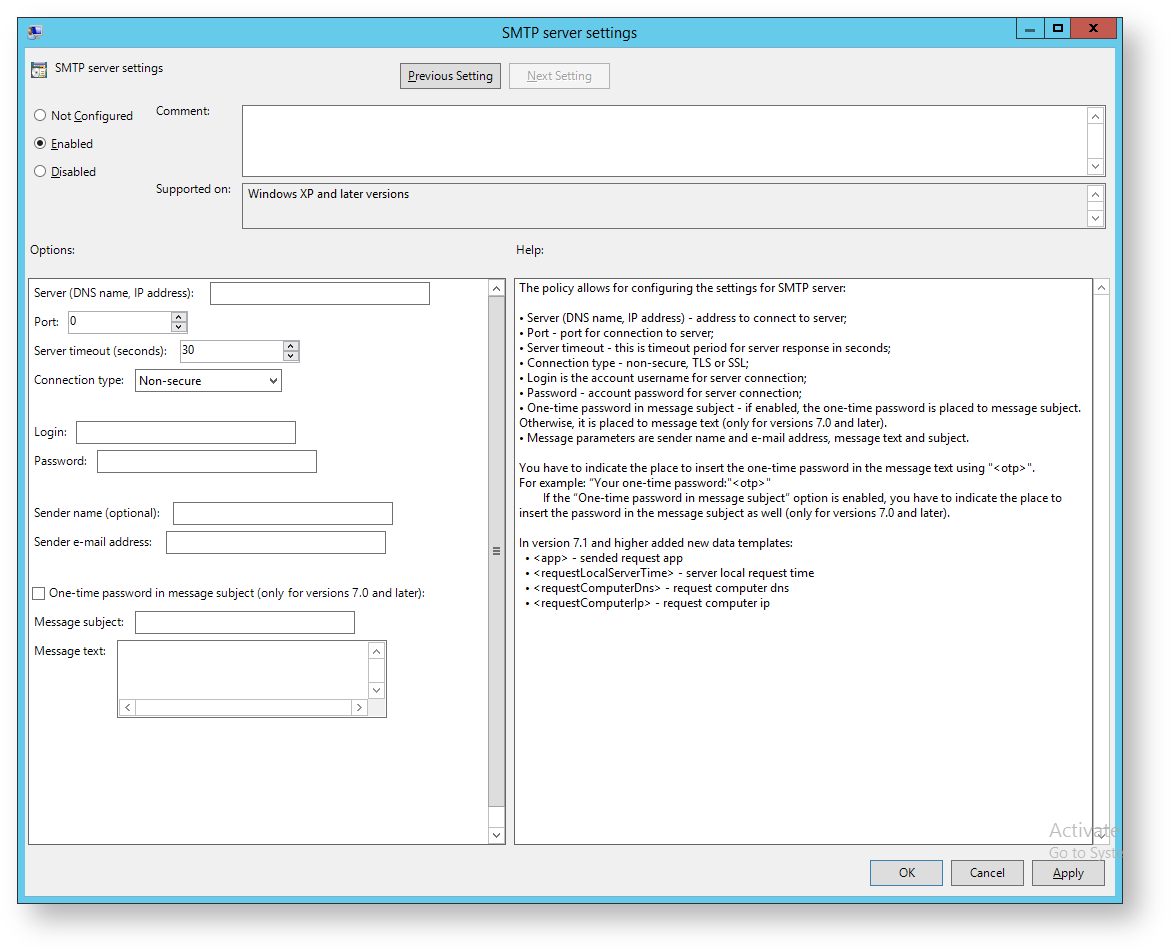Screen dimensions: 1171x952
Task: Click into the Password field
Action: click(206, 461)
